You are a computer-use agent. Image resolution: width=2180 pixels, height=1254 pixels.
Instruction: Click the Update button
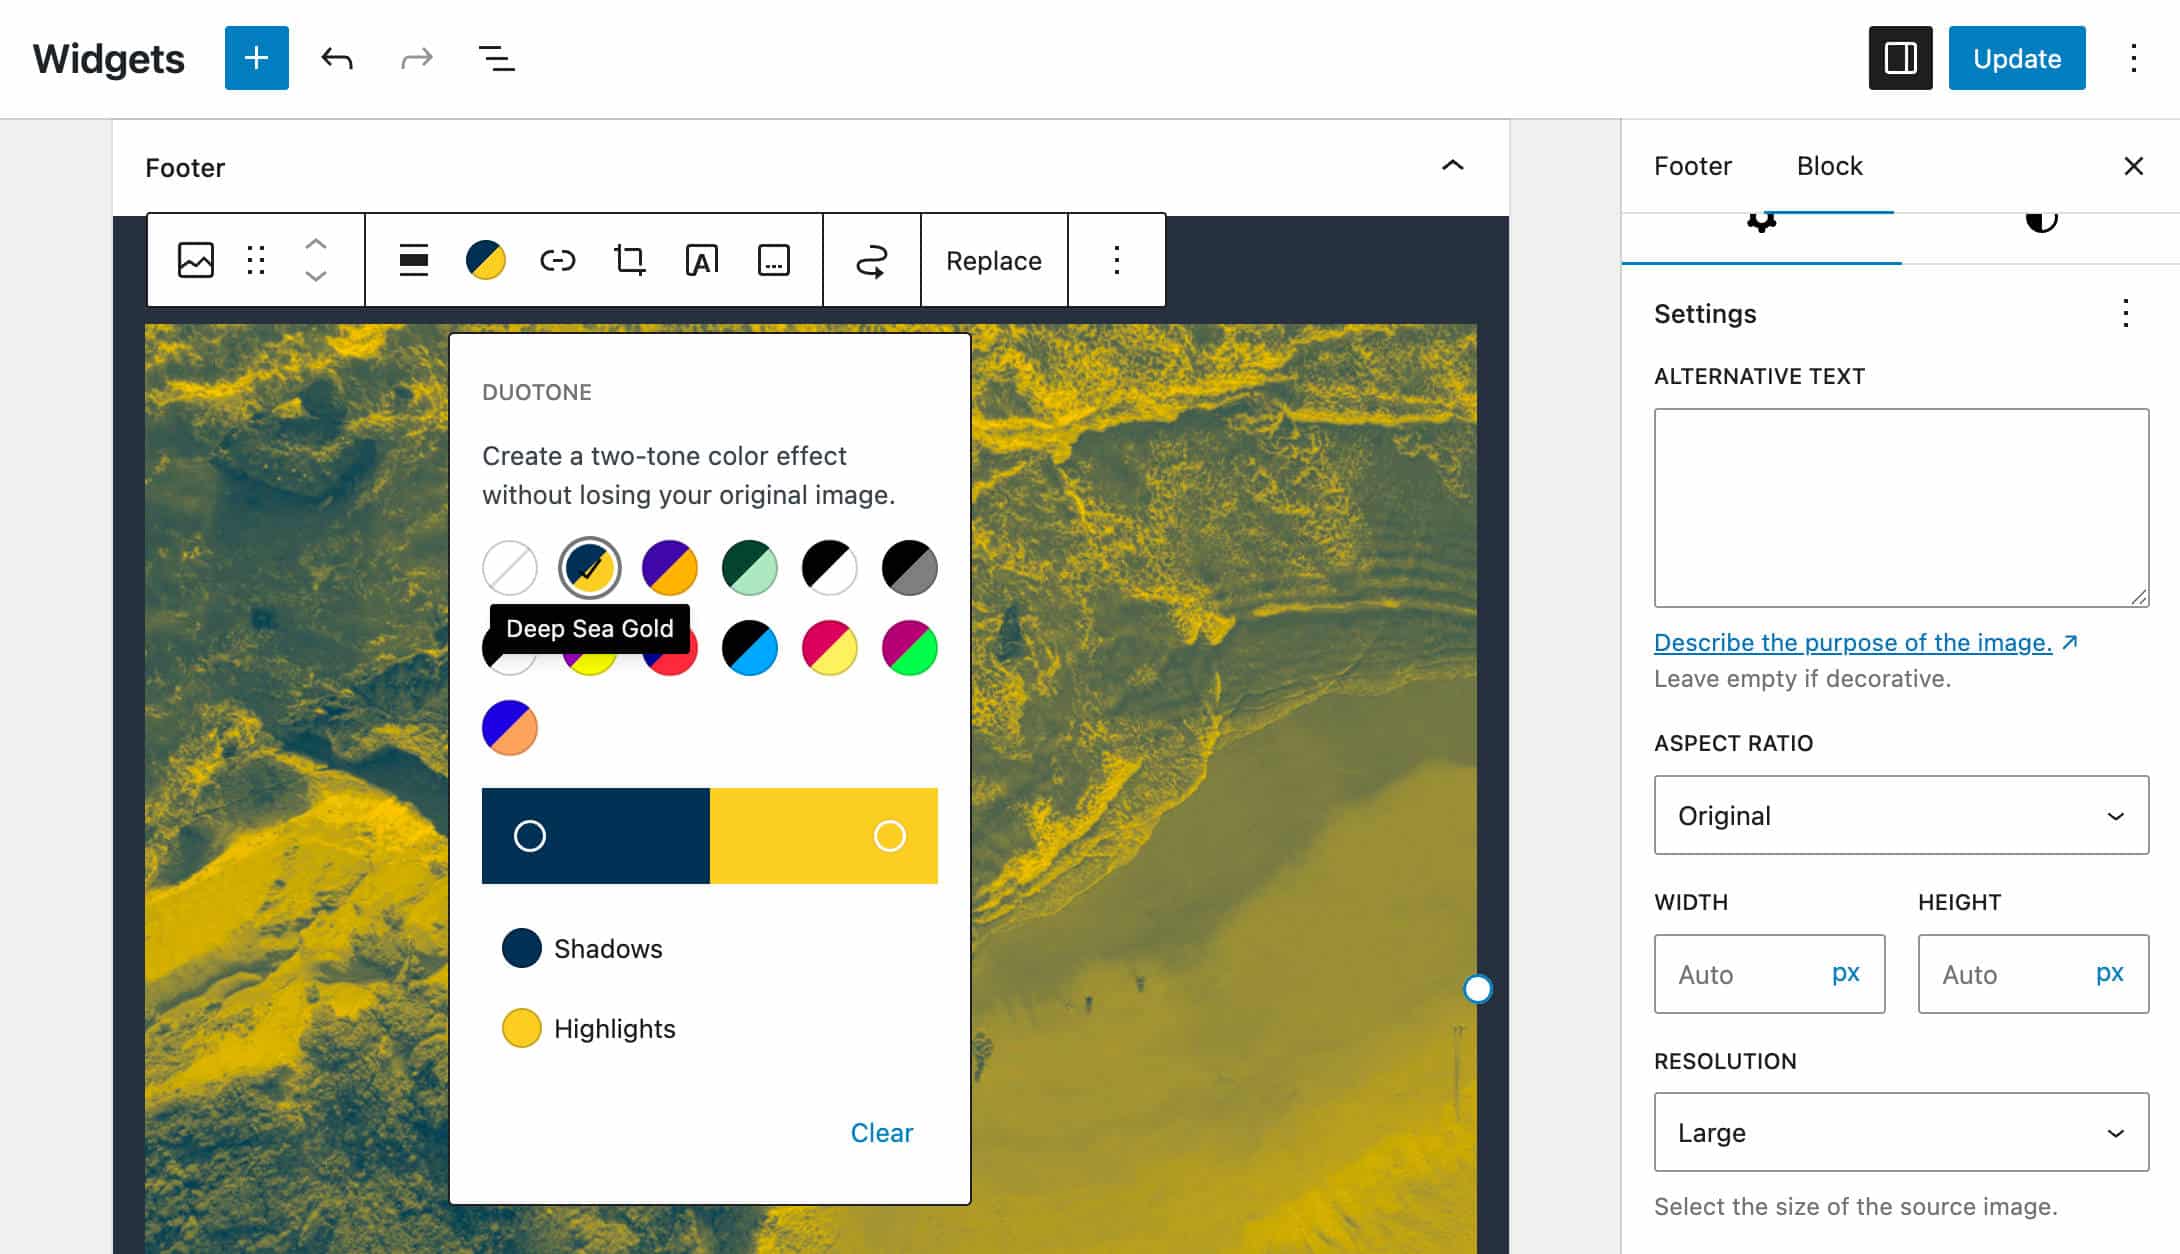(x=2017, y=58)
